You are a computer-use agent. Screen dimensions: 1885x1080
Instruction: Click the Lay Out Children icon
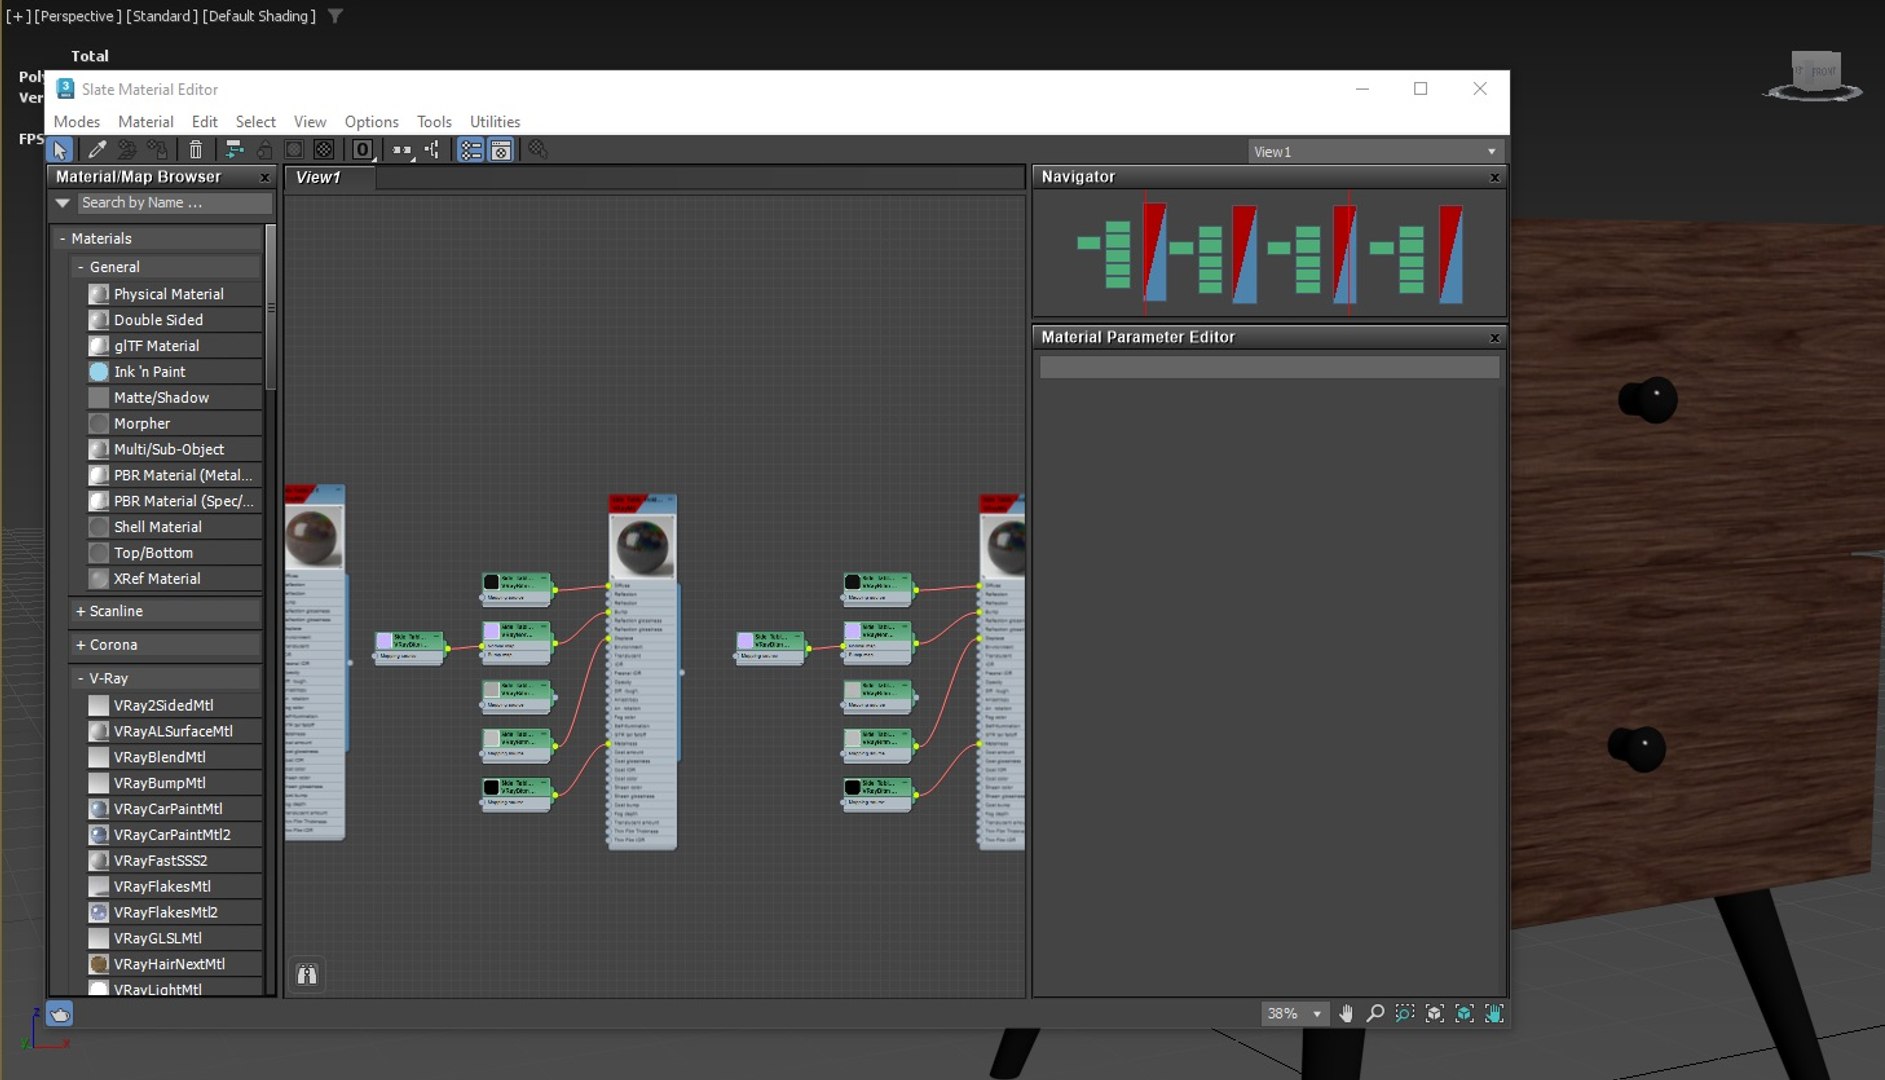point(432,150)
